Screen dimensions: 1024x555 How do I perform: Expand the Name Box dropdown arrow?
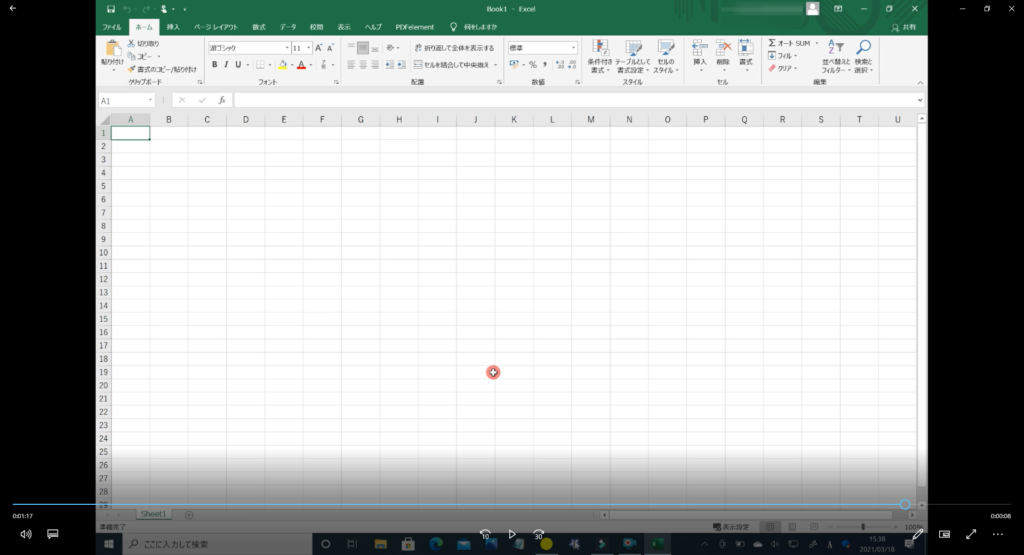(151, 101)
